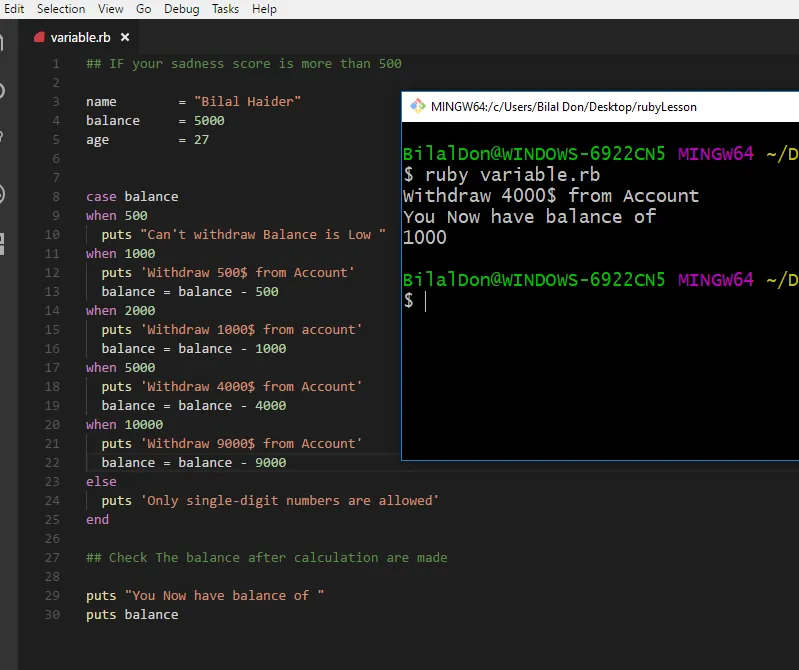Click the 'when 5000' line
Image resolution: width=799 pixels, height=670 pixels.
pos(121,368)
